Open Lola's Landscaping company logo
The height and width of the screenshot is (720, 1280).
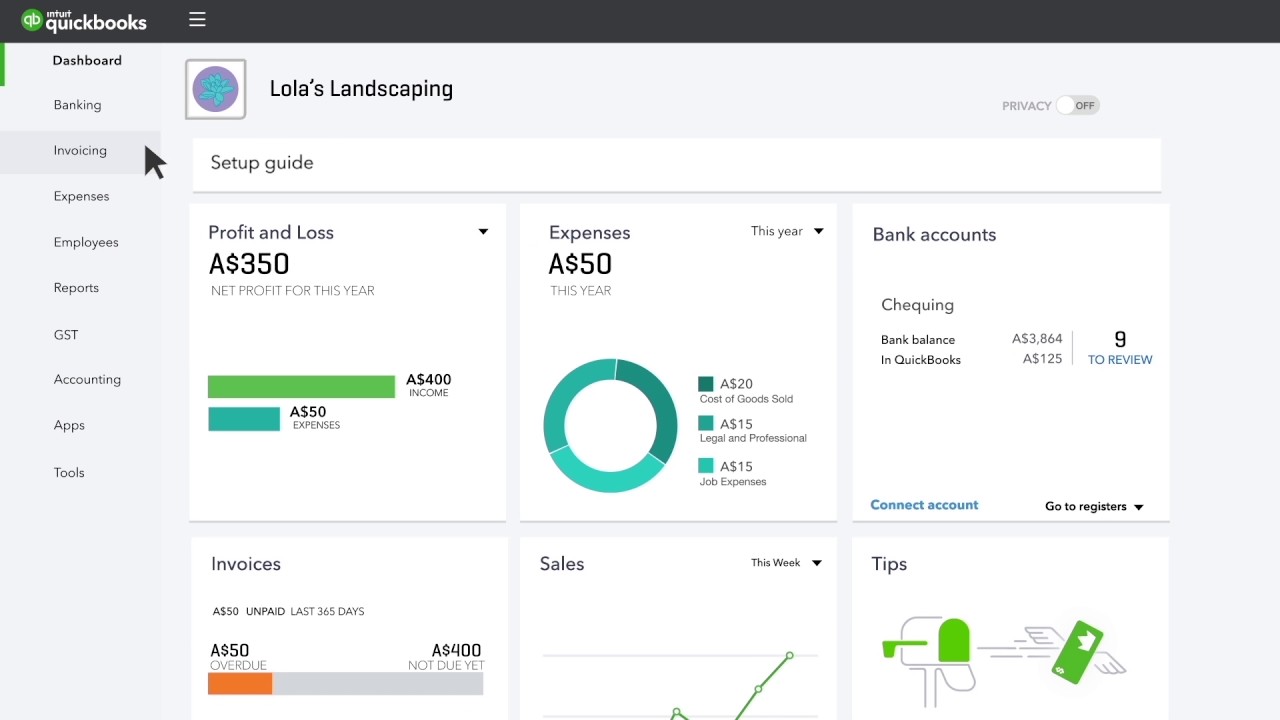(215, 89)
